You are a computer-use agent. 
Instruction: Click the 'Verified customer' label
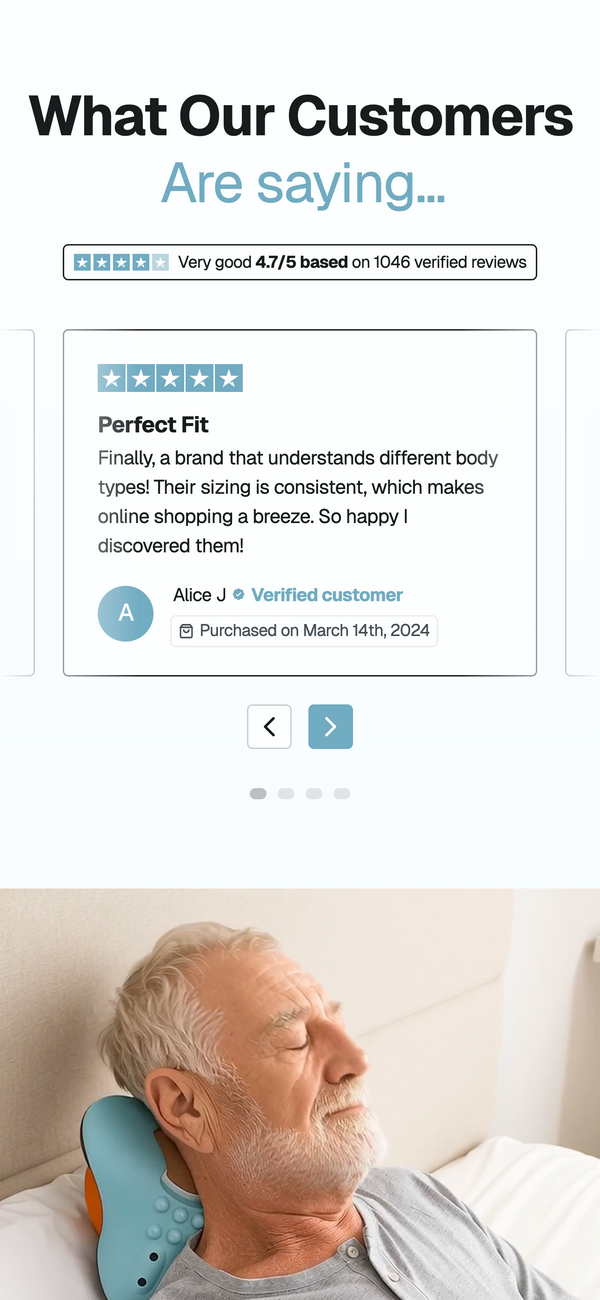click(x=327, y=595)
